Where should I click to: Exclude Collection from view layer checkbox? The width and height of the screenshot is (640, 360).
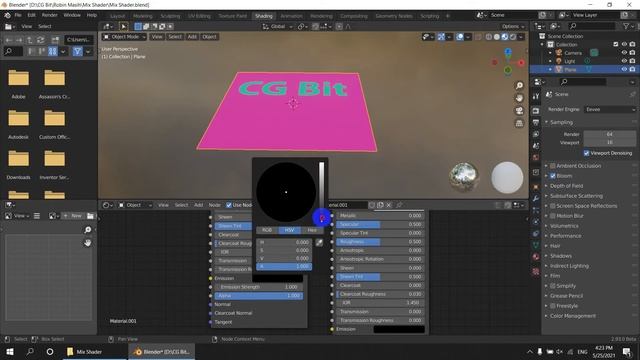(616, 44)
